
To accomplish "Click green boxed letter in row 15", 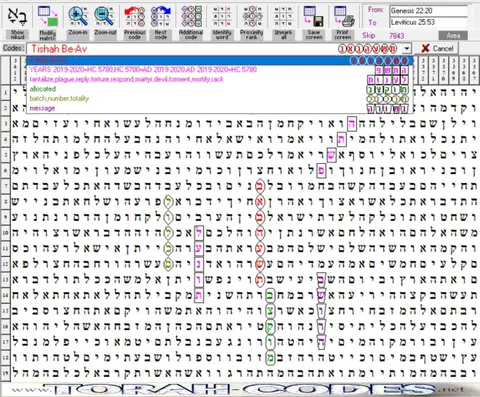I will pos(270,311).
